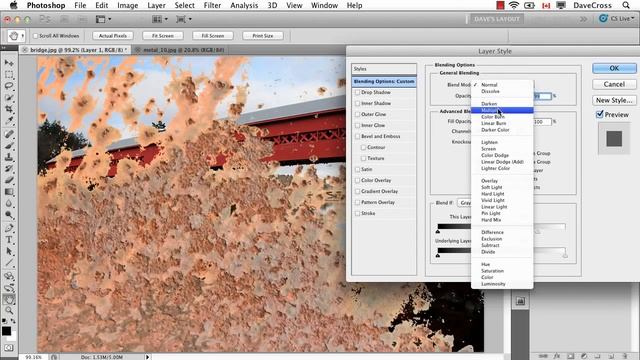Click This Layer black point slider
Image resolution: width=640 pixels, height=360 pixels.
click(438, 231)
